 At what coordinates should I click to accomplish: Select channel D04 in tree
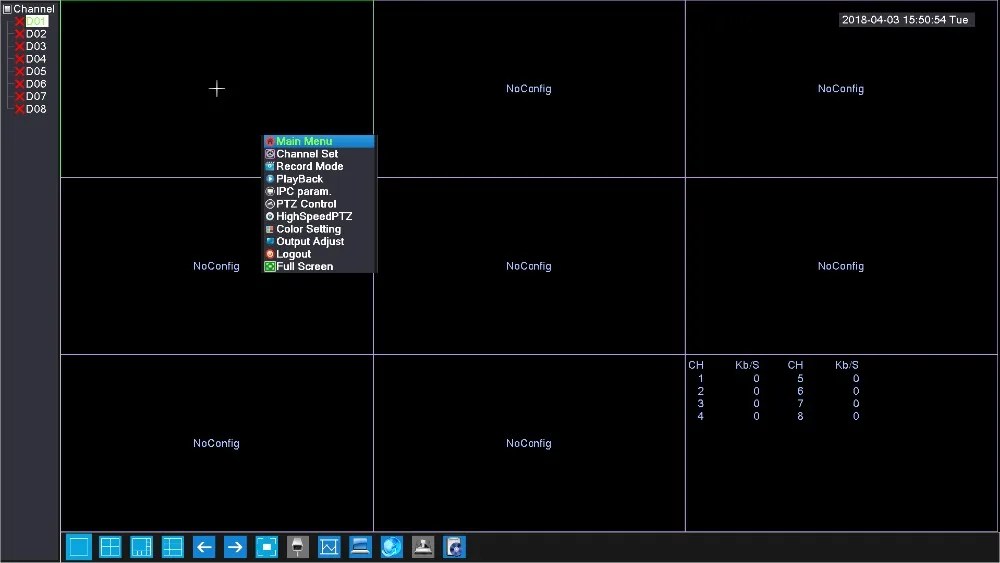point(36,59)
